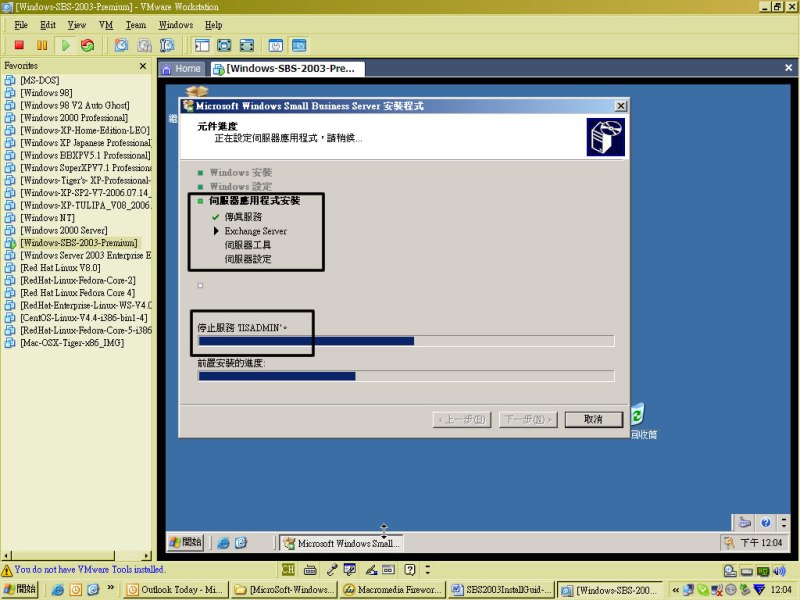
Task: Click the host 開始 Start button
Action: pos(20,589)
